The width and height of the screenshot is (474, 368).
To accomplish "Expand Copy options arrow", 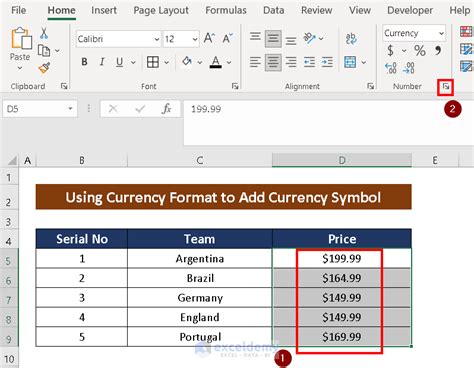I will tap(57, 51).
